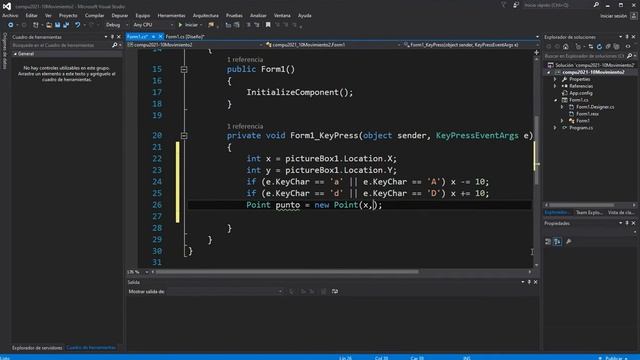This screenshot has height=360, width=640.
Task: Pin the Cuadro de herramientas panel
Action: click(x=112, y=37)
